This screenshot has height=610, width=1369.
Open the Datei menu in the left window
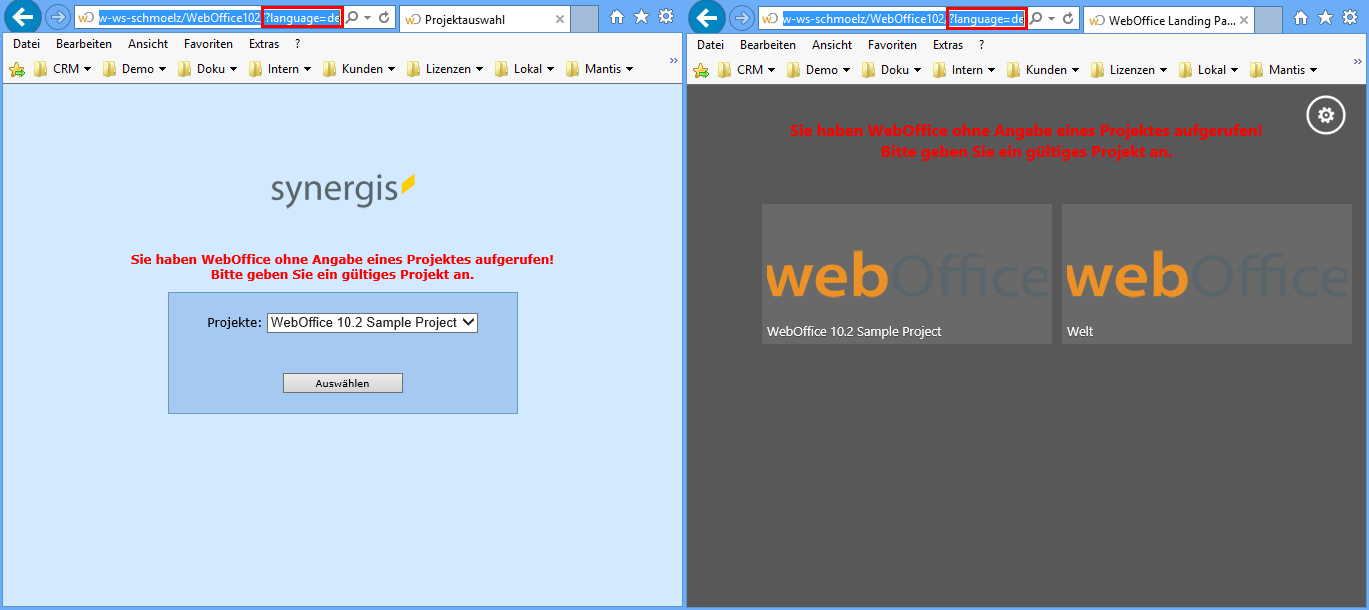26,44
